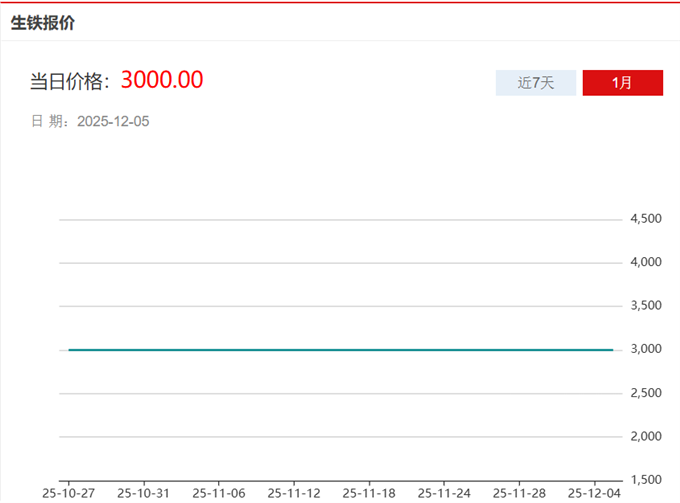Click the 25-10-27 x-axis date label
Screen dimensions: 680x503
69,493
